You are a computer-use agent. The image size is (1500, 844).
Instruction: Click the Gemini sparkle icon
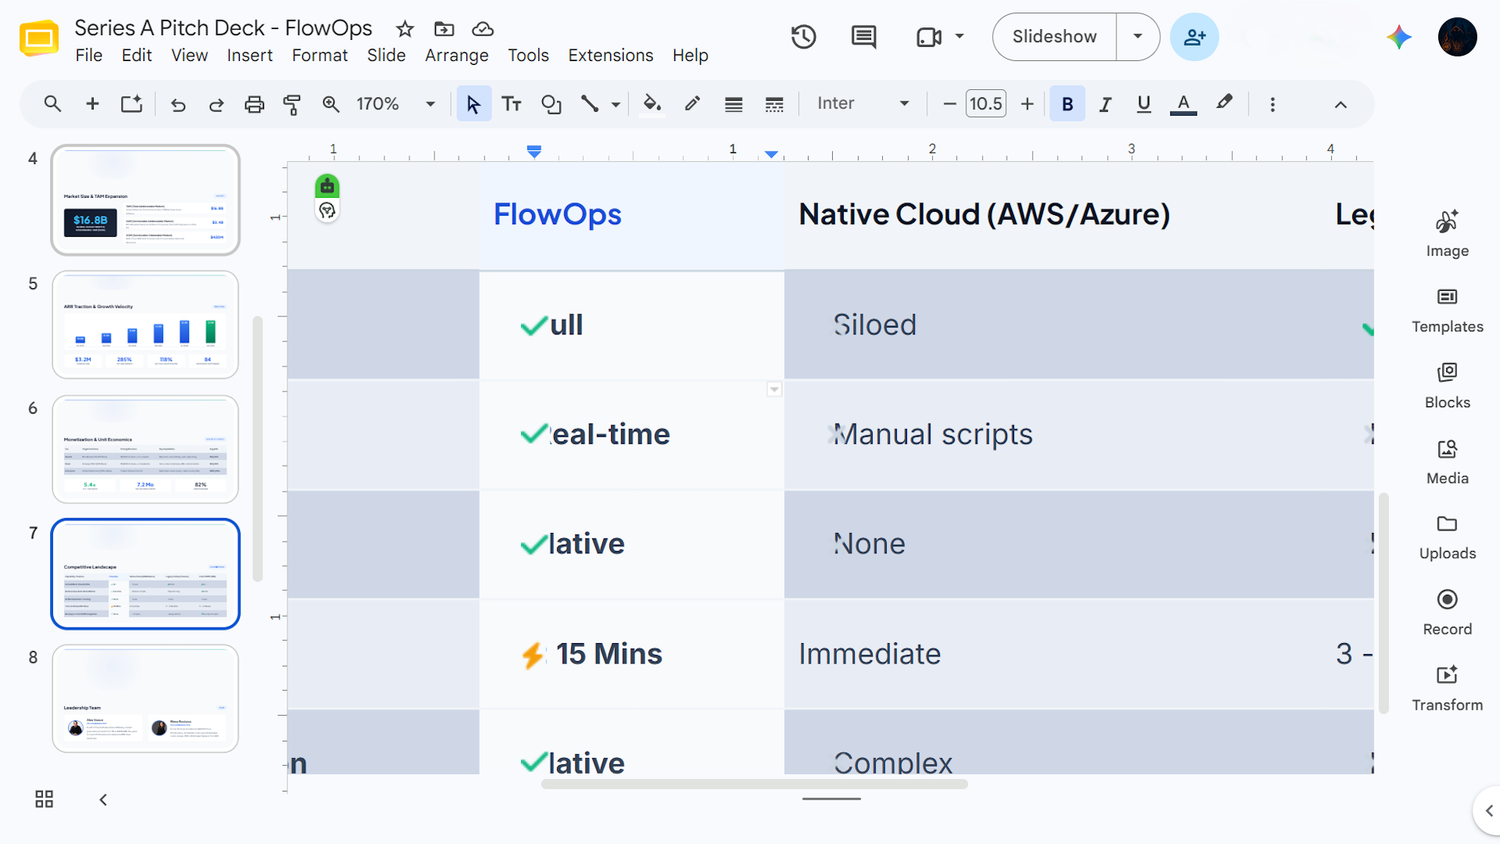tap(1399, 37)
